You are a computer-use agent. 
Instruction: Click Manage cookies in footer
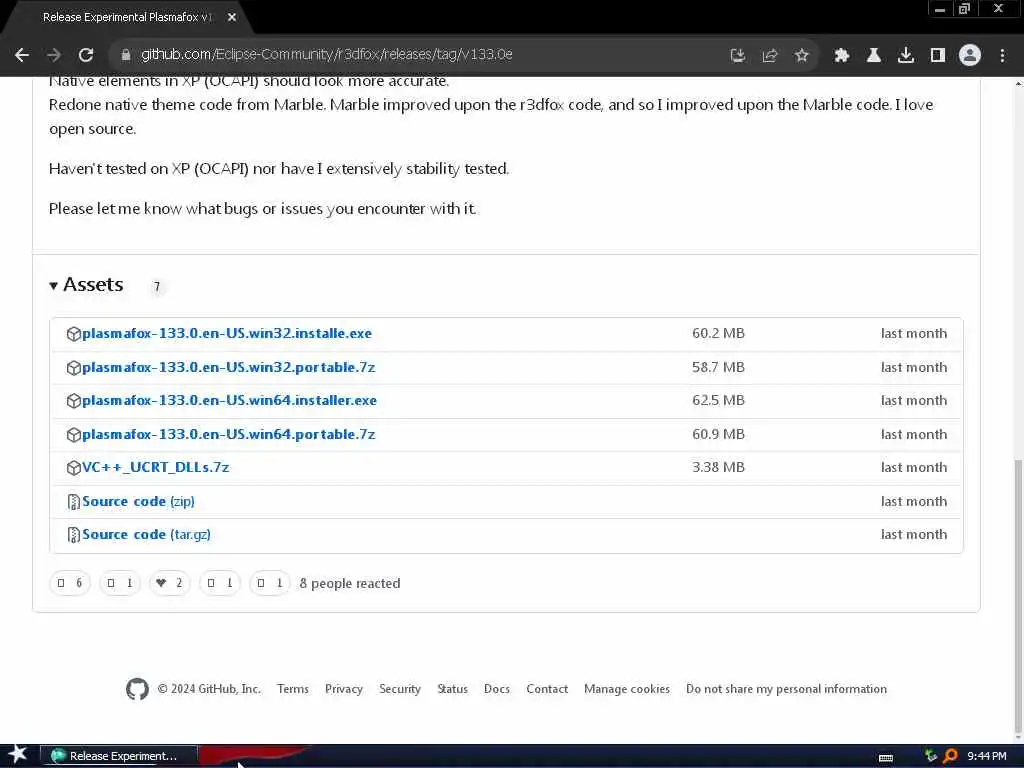coord(626,689)
